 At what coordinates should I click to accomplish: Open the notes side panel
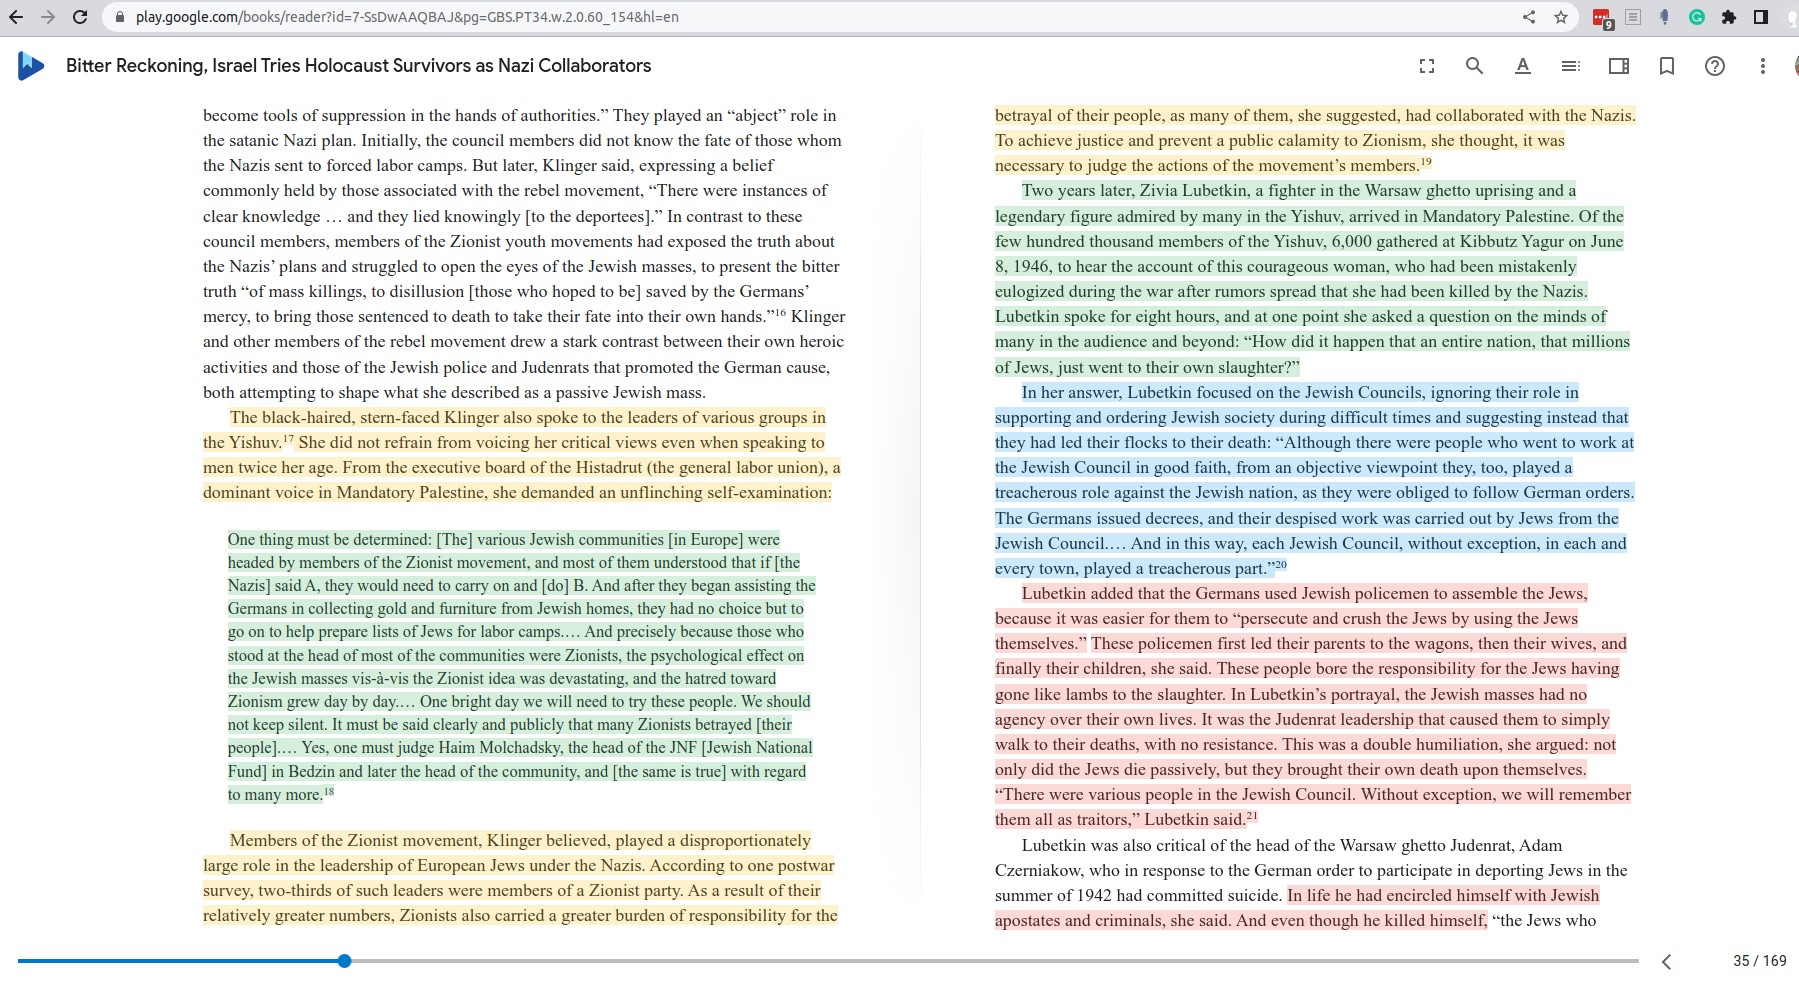click(1618, 66)
